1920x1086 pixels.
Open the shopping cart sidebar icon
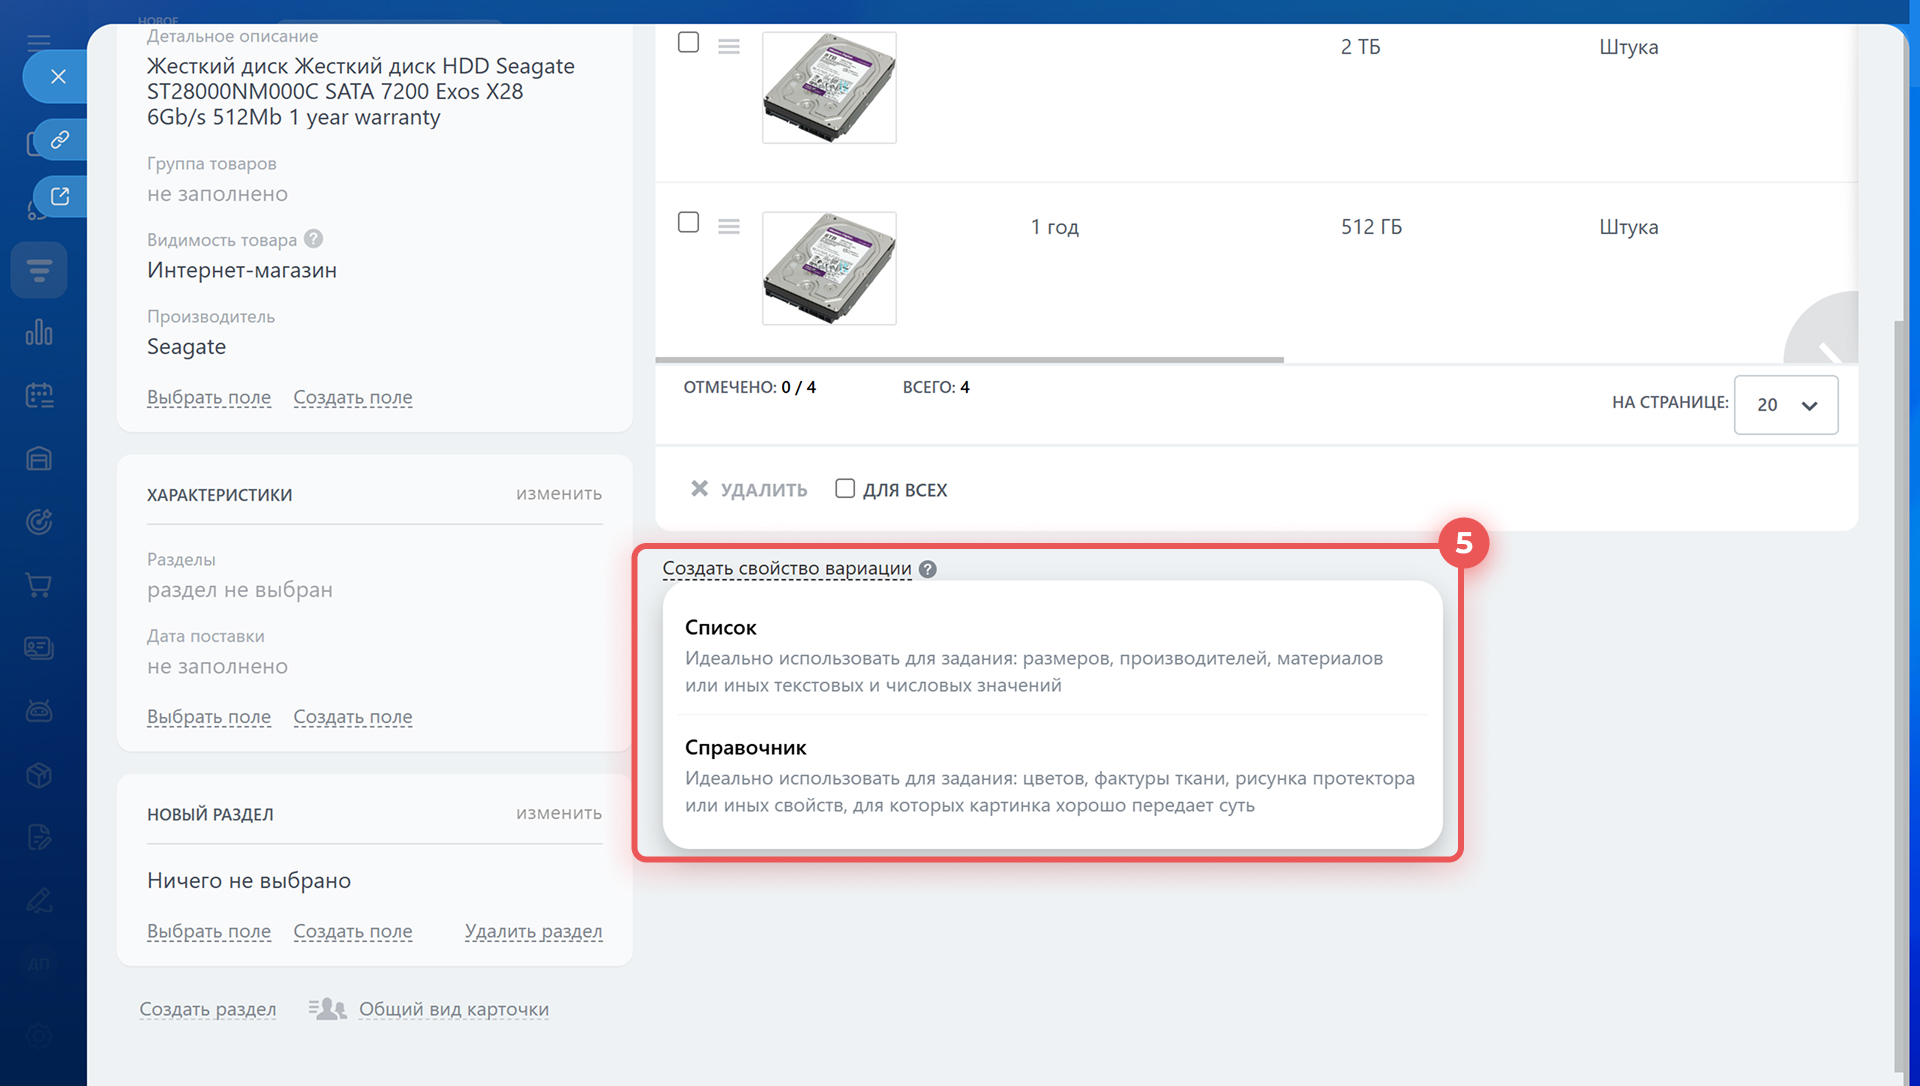[x=39, y=585]
